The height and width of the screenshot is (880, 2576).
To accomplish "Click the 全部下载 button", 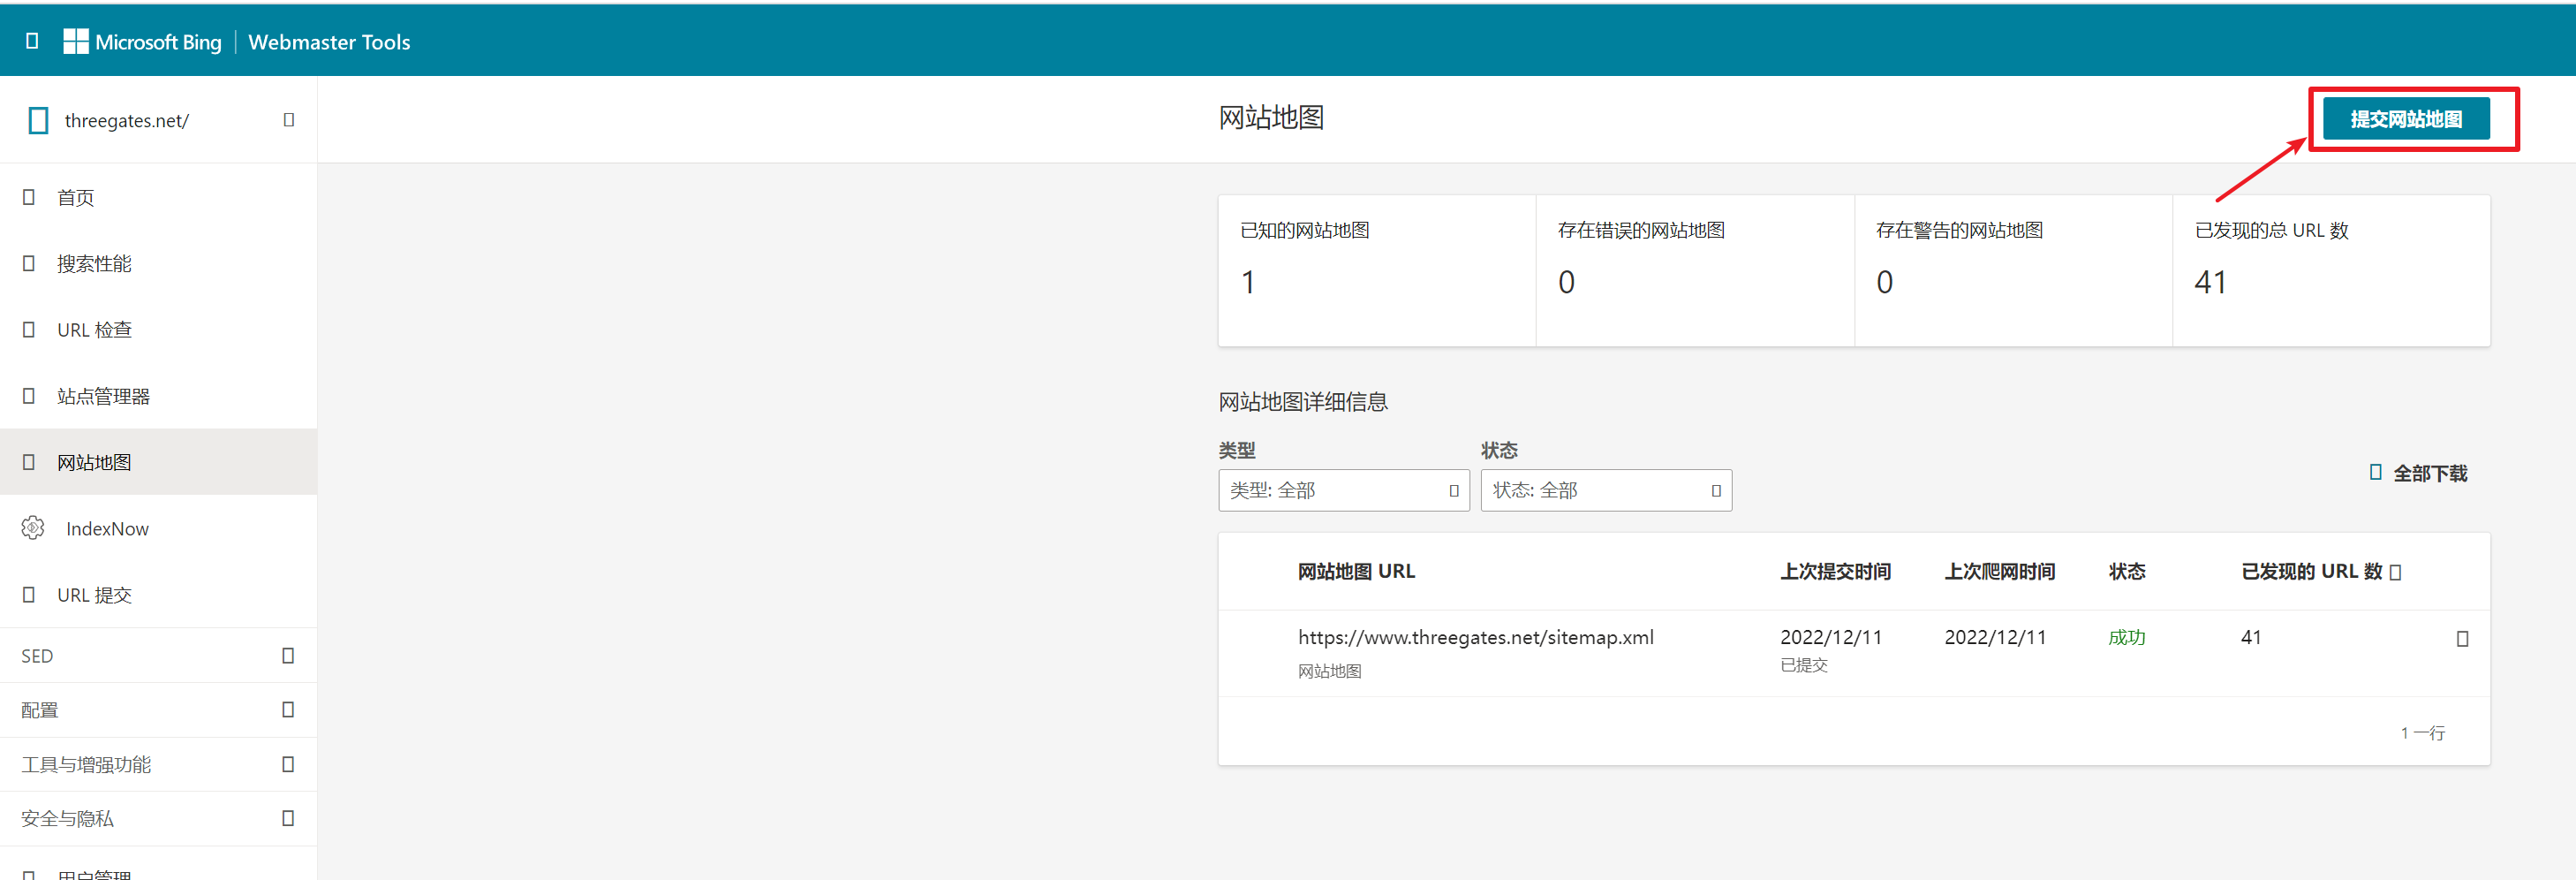I will coord(2419,473).
